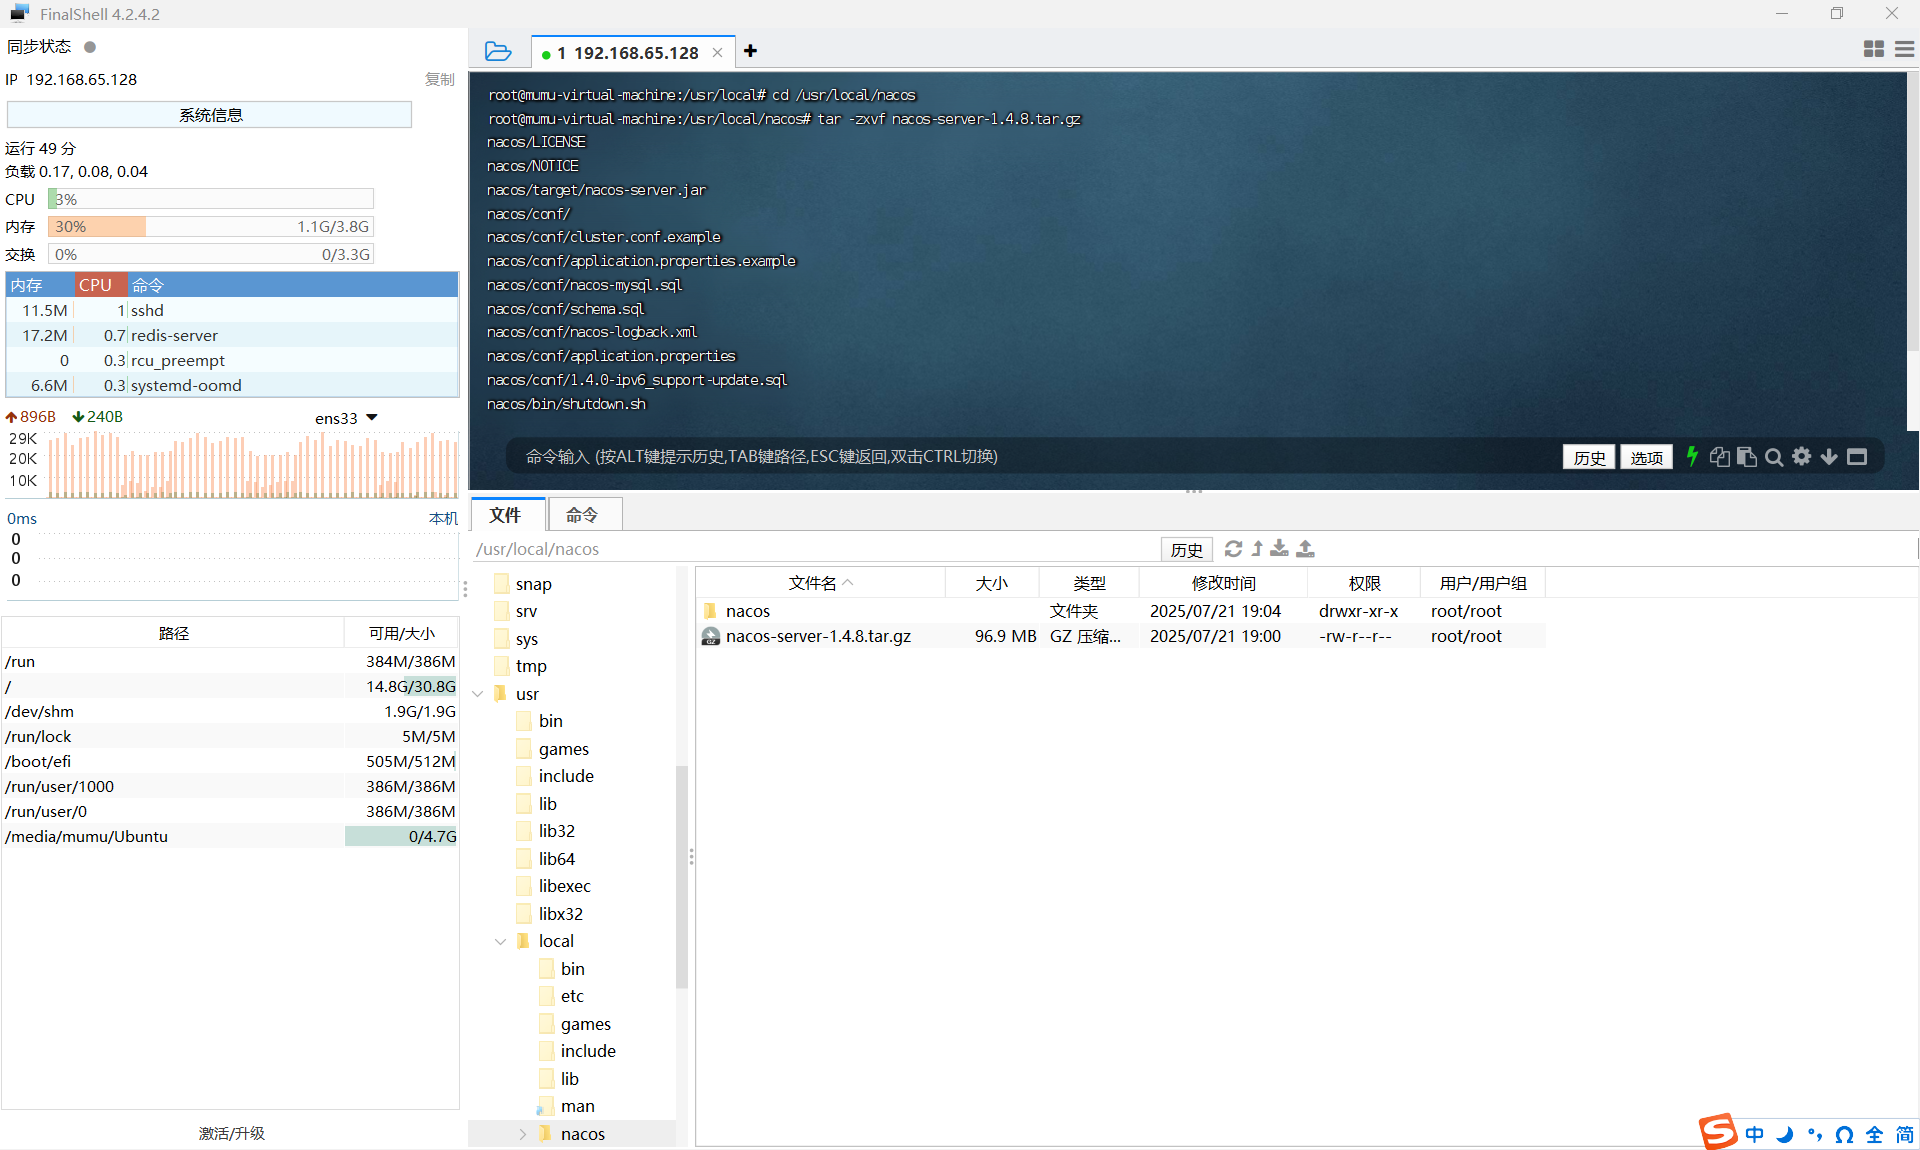Collapse the usr folder tree node
The image size is (1920, 1150).
pos(478,694)
